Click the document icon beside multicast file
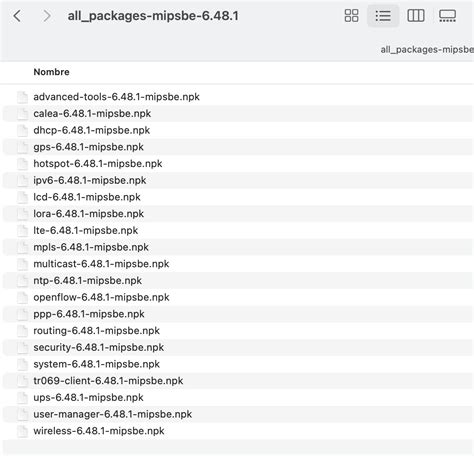Image resolution: width=474 pixels, height=456 pixels. [22, 264]
